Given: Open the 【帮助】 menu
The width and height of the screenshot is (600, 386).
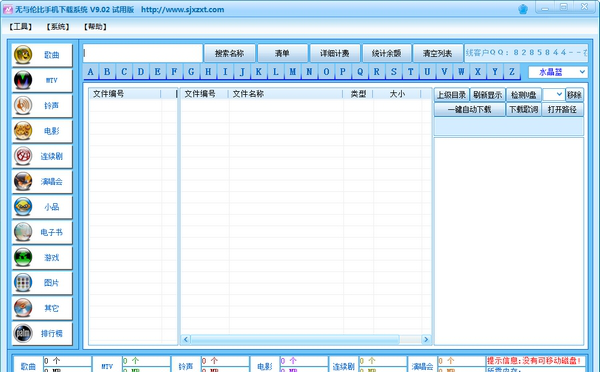Looking at the screenshot, I should (95, 26).
